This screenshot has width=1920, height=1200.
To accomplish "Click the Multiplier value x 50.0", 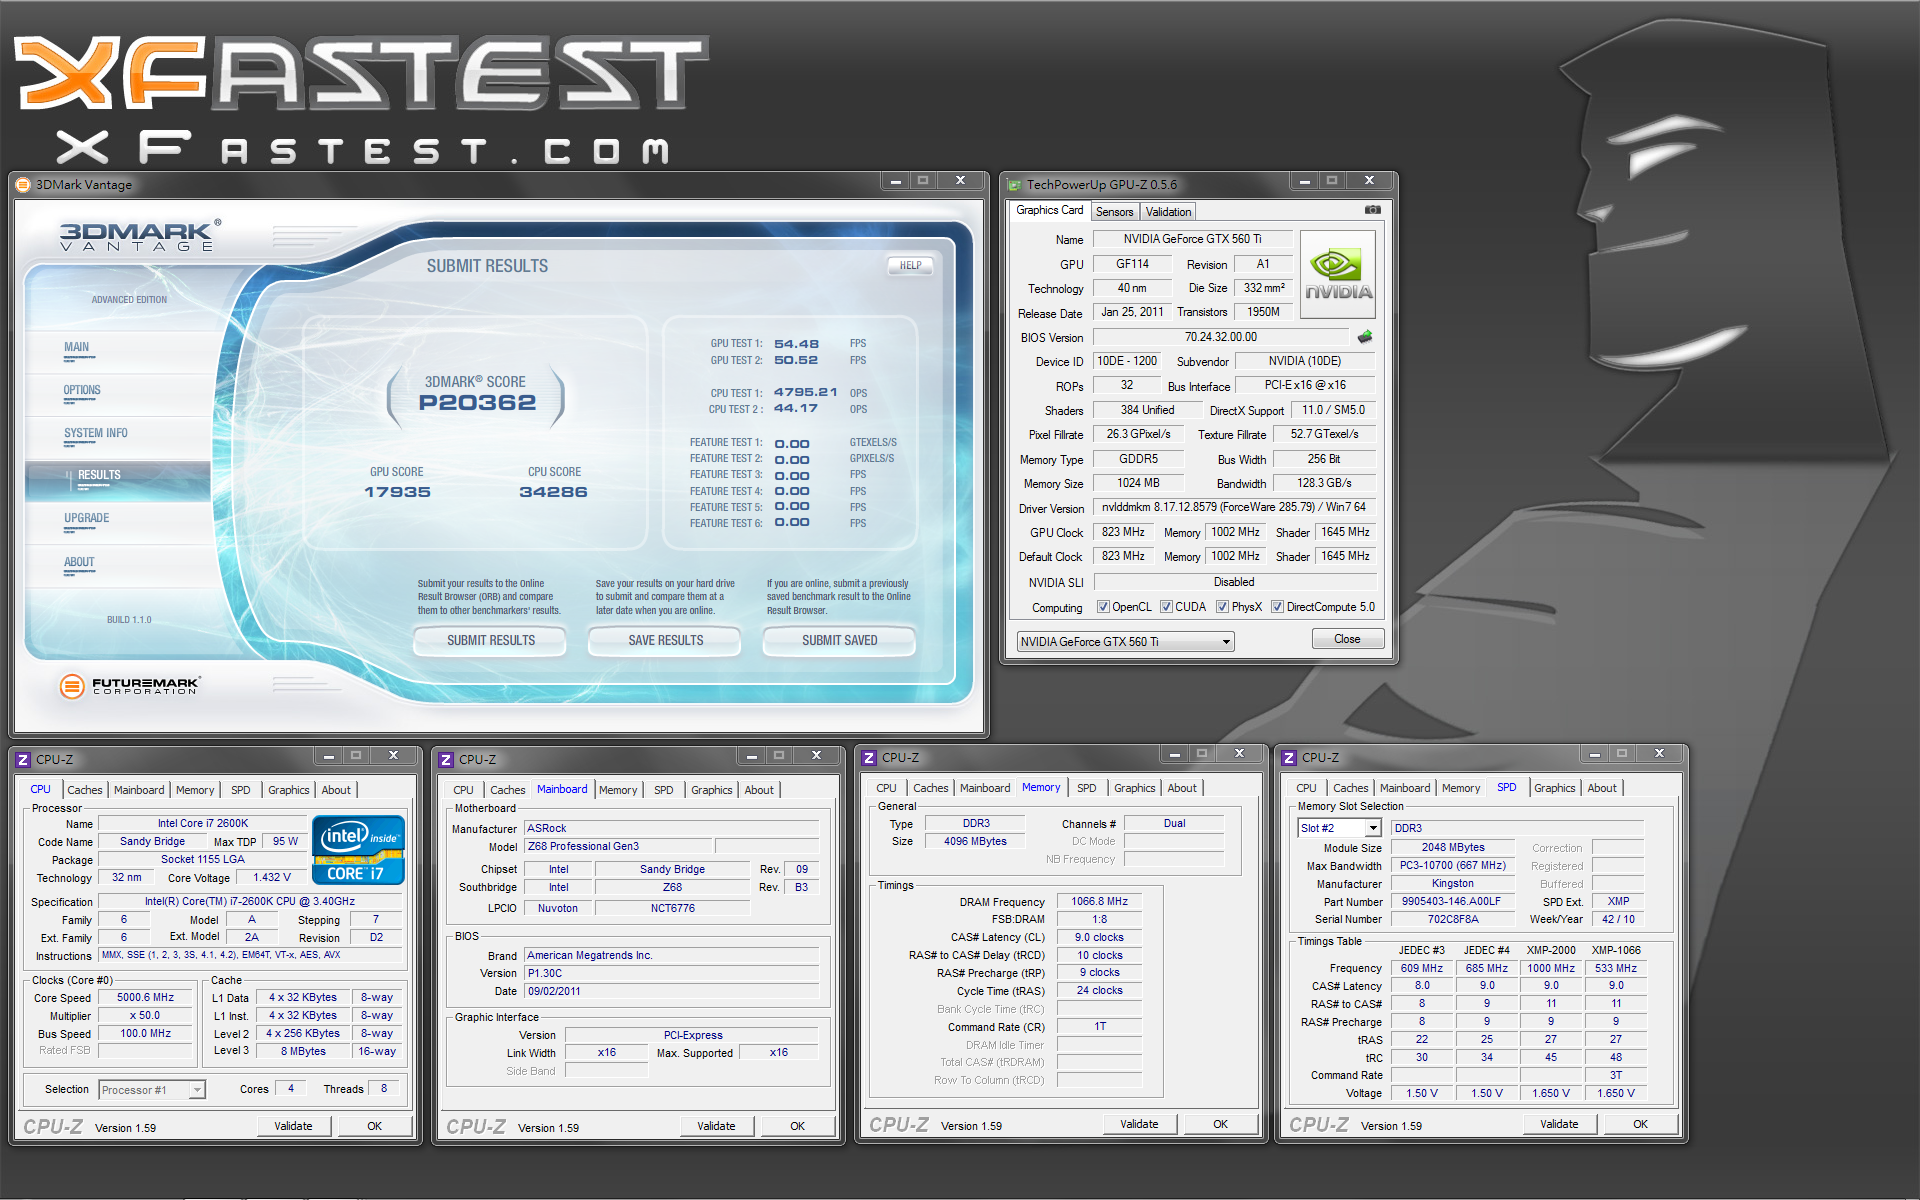I will [x=145, y=1016].
